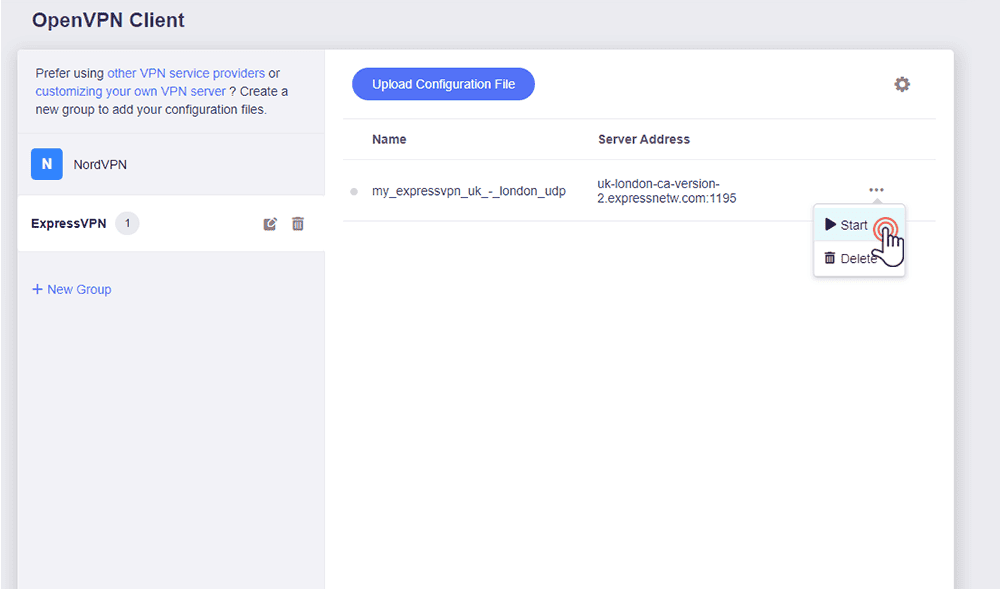This screenshot has height=589, width=1000.
Task: Click the status dot beside my_expressvpn_uk_-_london_udp
Action: pyautogui.click(x=354, y=191)
